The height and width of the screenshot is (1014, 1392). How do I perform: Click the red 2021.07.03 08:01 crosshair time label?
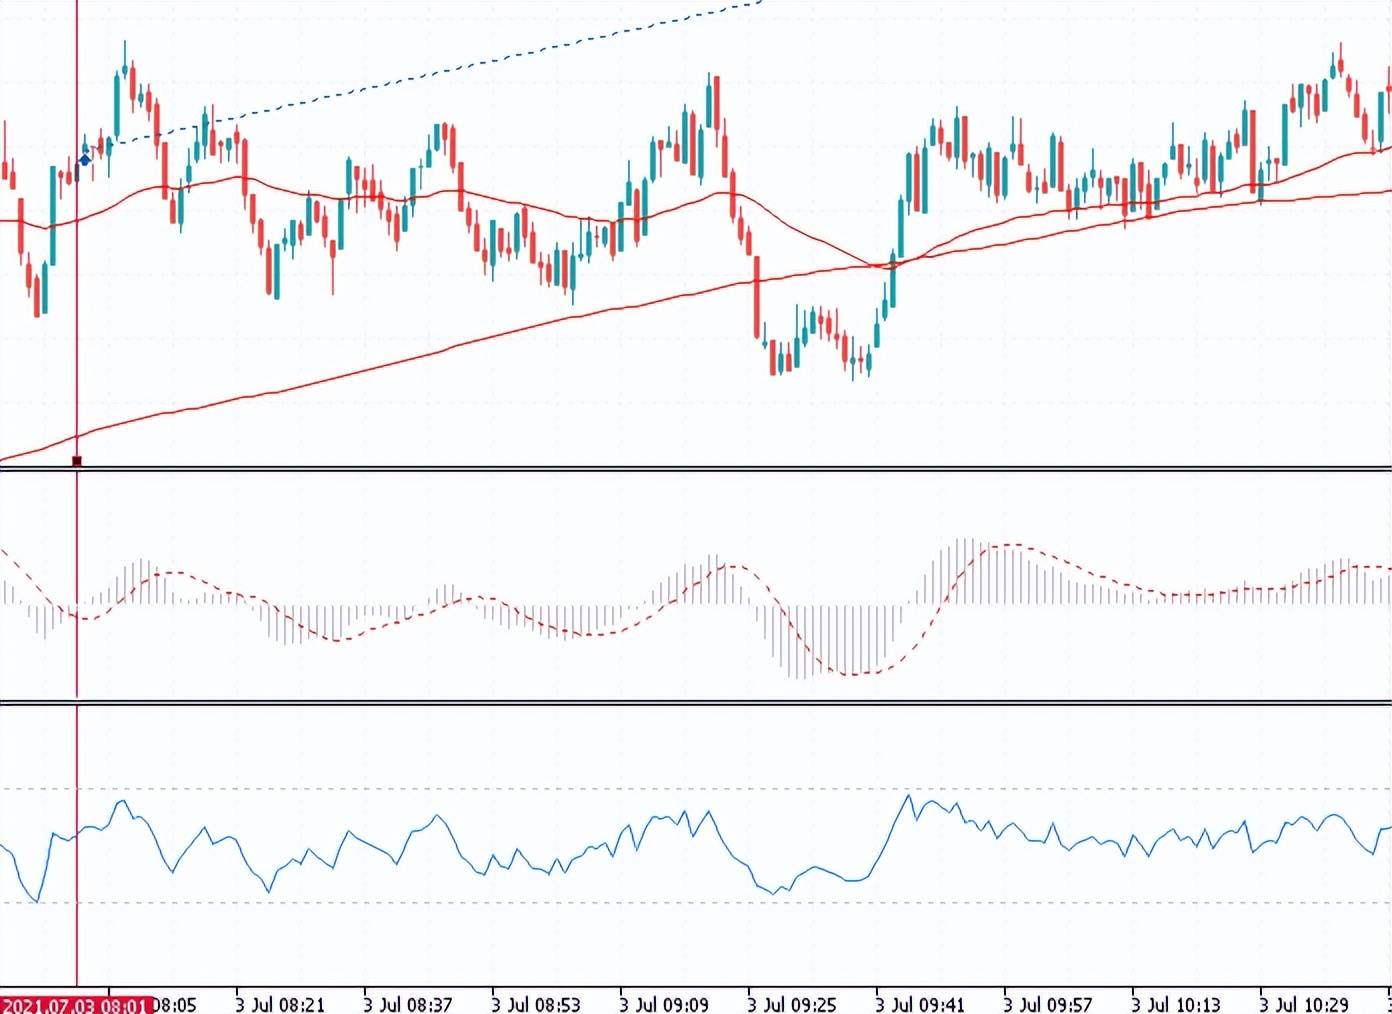pos(77,1005)
